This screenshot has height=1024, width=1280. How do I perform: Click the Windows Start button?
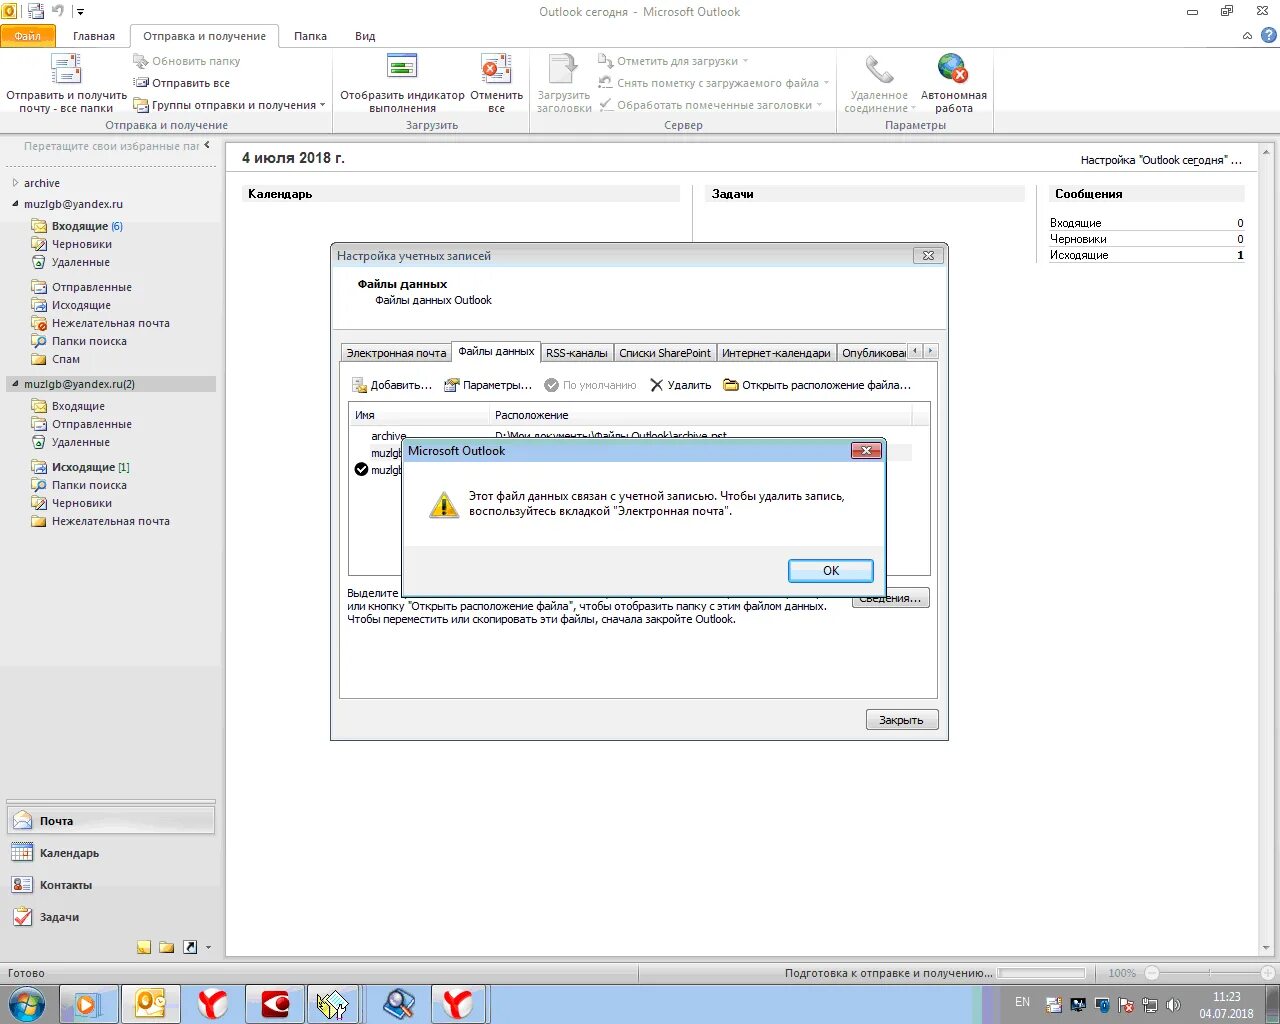(x=27, y=1003)
